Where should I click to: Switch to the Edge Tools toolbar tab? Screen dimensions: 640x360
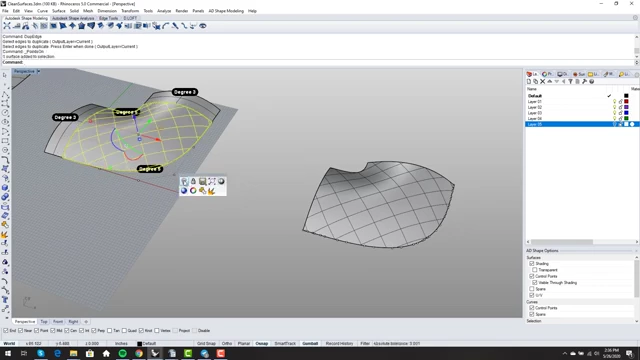(x=108, y=18)
